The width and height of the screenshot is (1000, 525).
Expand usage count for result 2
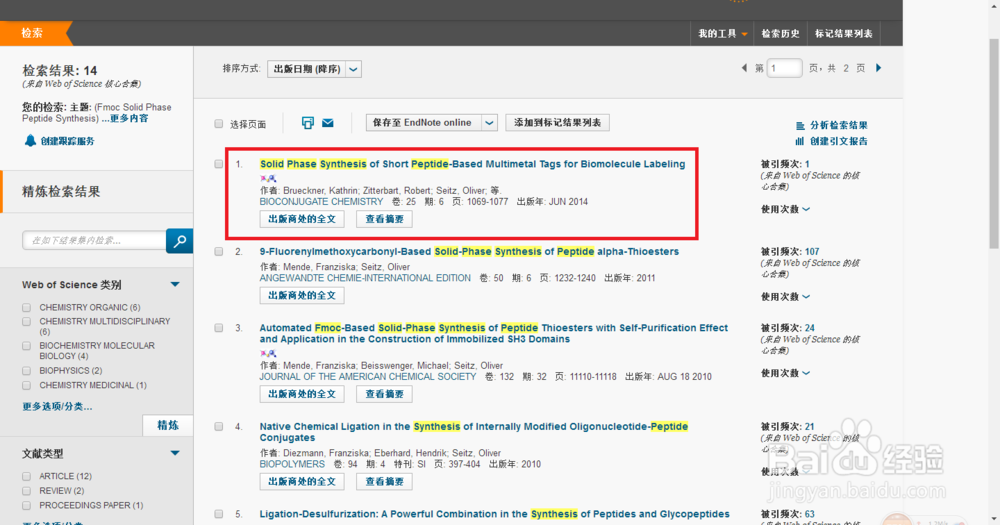point(785,297)
